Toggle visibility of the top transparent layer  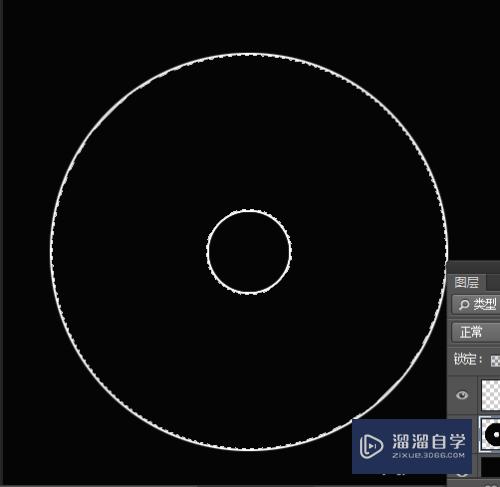[x=462, y=395]
